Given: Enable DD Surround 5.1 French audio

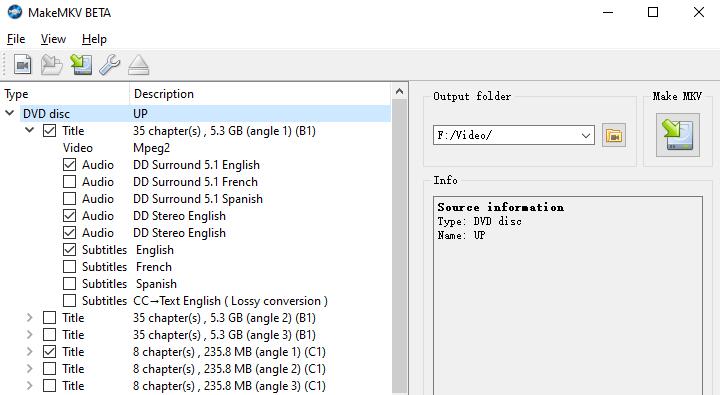Looking at the screenshot, I should point(69,182).
